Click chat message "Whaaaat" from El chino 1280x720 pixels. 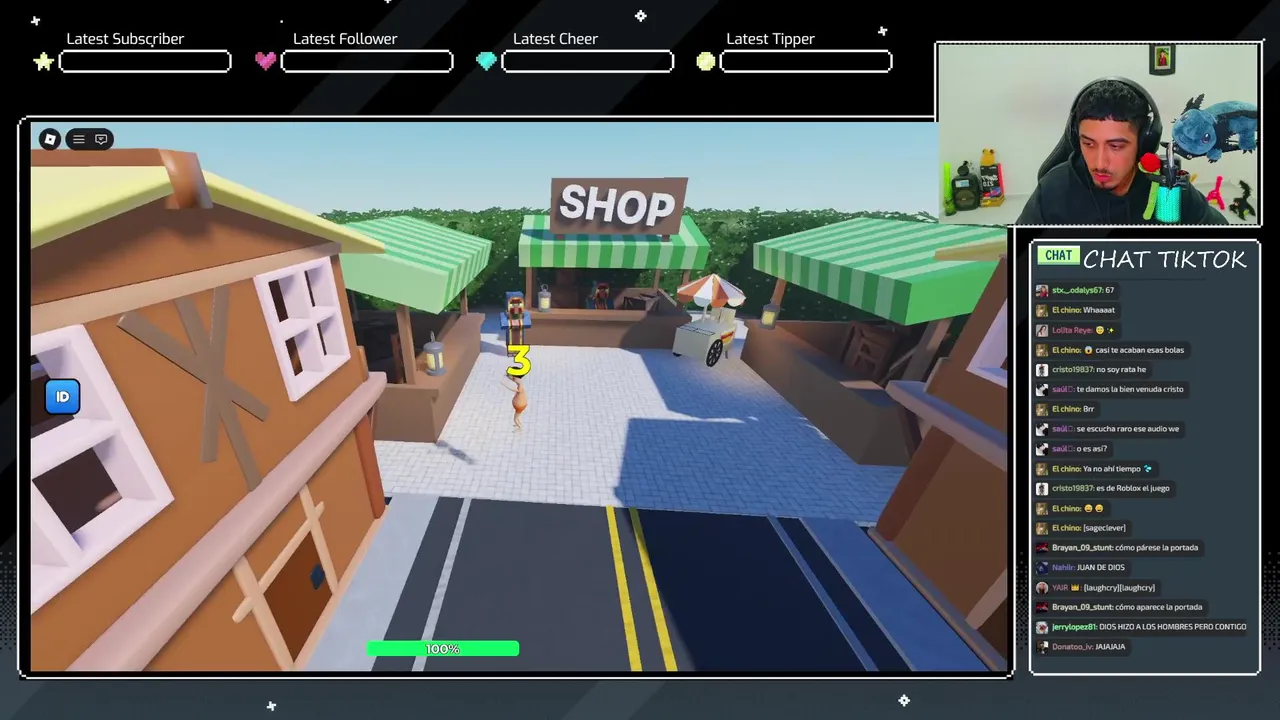(1099, 310)
